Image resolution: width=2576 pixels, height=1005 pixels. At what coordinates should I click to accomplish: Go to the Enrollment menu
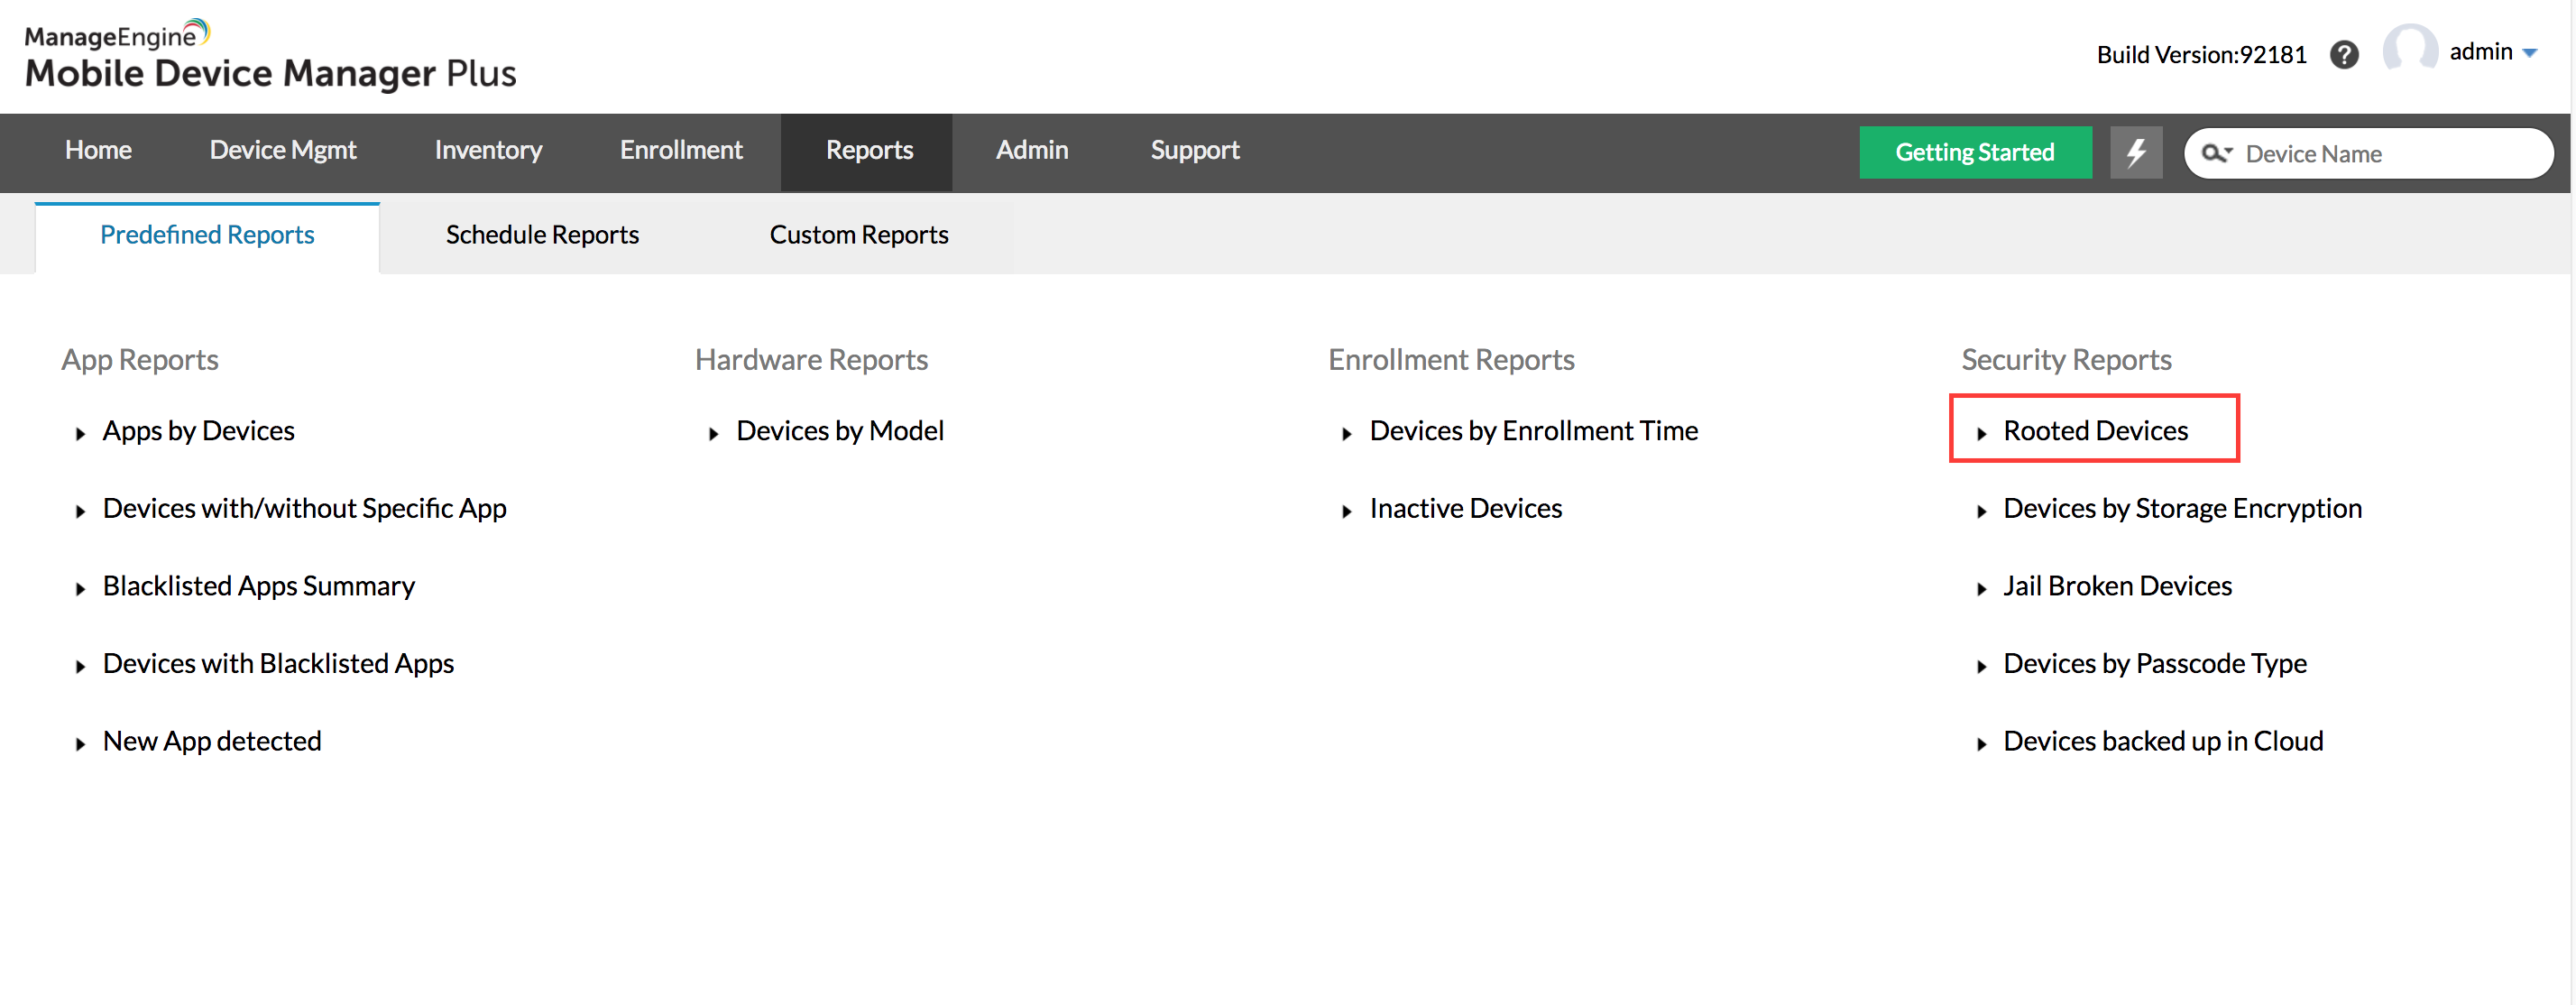point(680,150)
